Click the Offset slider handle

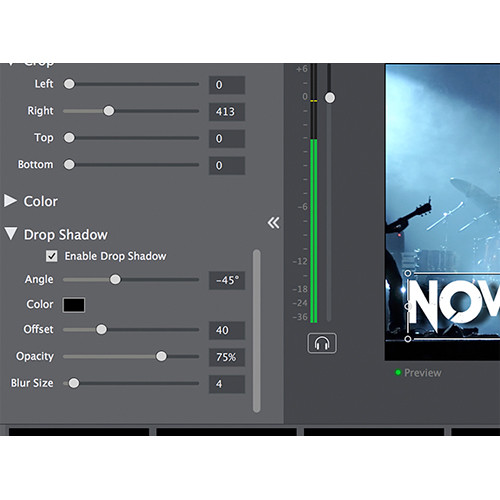click(102, 330)
